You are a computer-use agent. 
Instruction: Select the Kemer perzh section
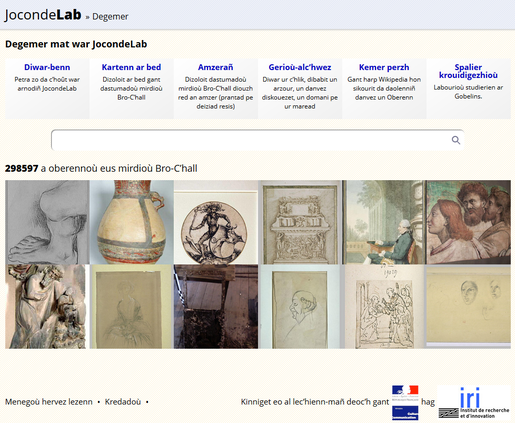[x=384, y=67]
